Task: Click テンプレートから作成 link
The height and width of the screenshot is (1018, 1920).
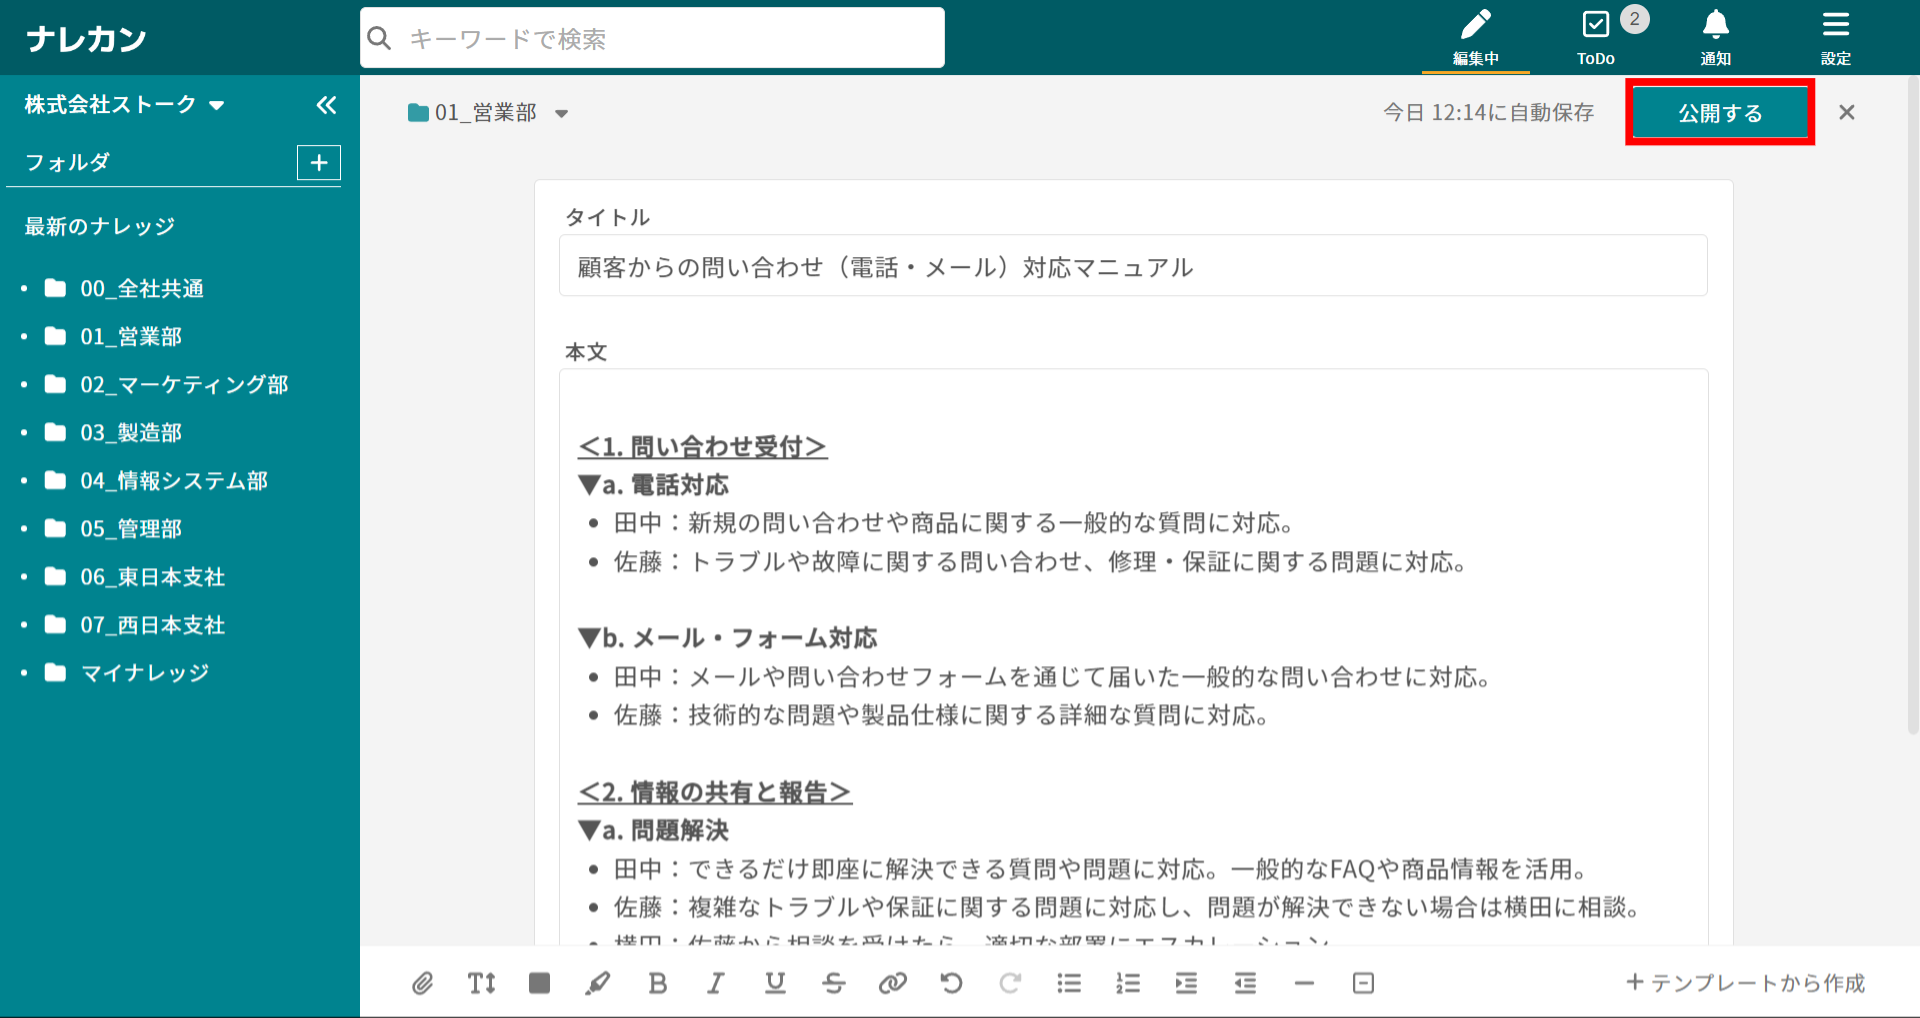Action: click(1746, 984)
